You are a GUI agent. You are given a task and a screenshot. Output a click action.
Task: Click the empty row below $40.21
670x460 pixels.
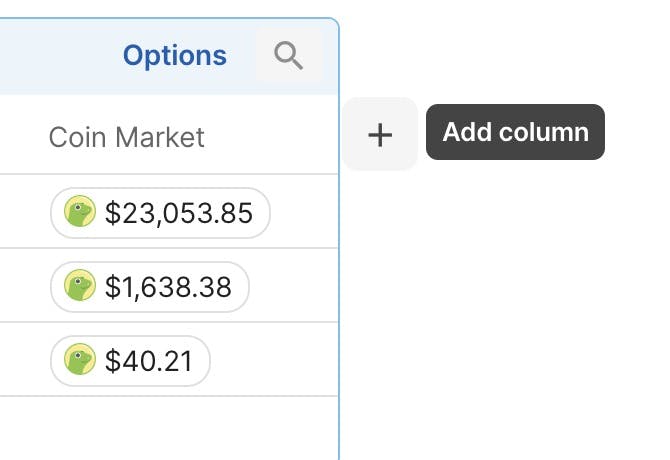tap(169, 428)
